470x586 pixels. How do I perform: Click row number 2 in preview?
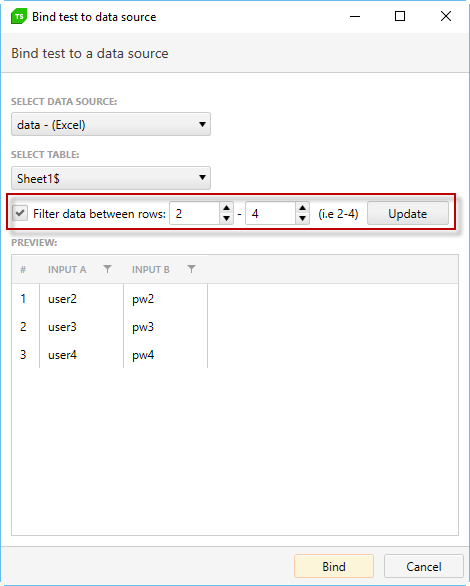coord(23,327)
